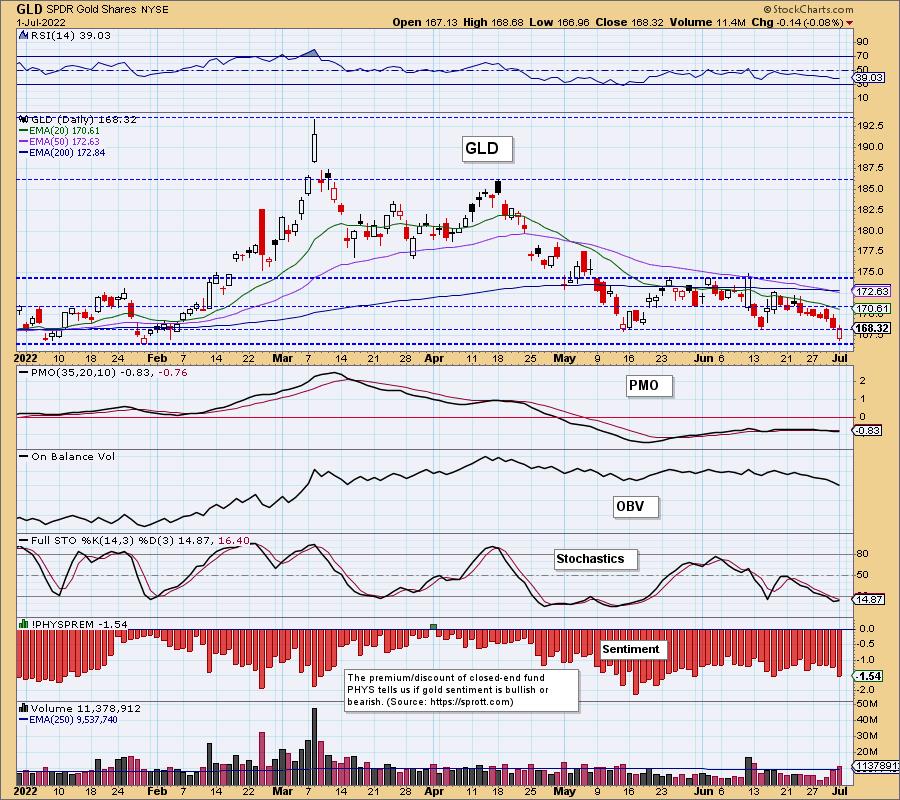This screenshot has height=800, width=900.
Task: Click the 177.5 price axis label
Action: click(871, 251)
